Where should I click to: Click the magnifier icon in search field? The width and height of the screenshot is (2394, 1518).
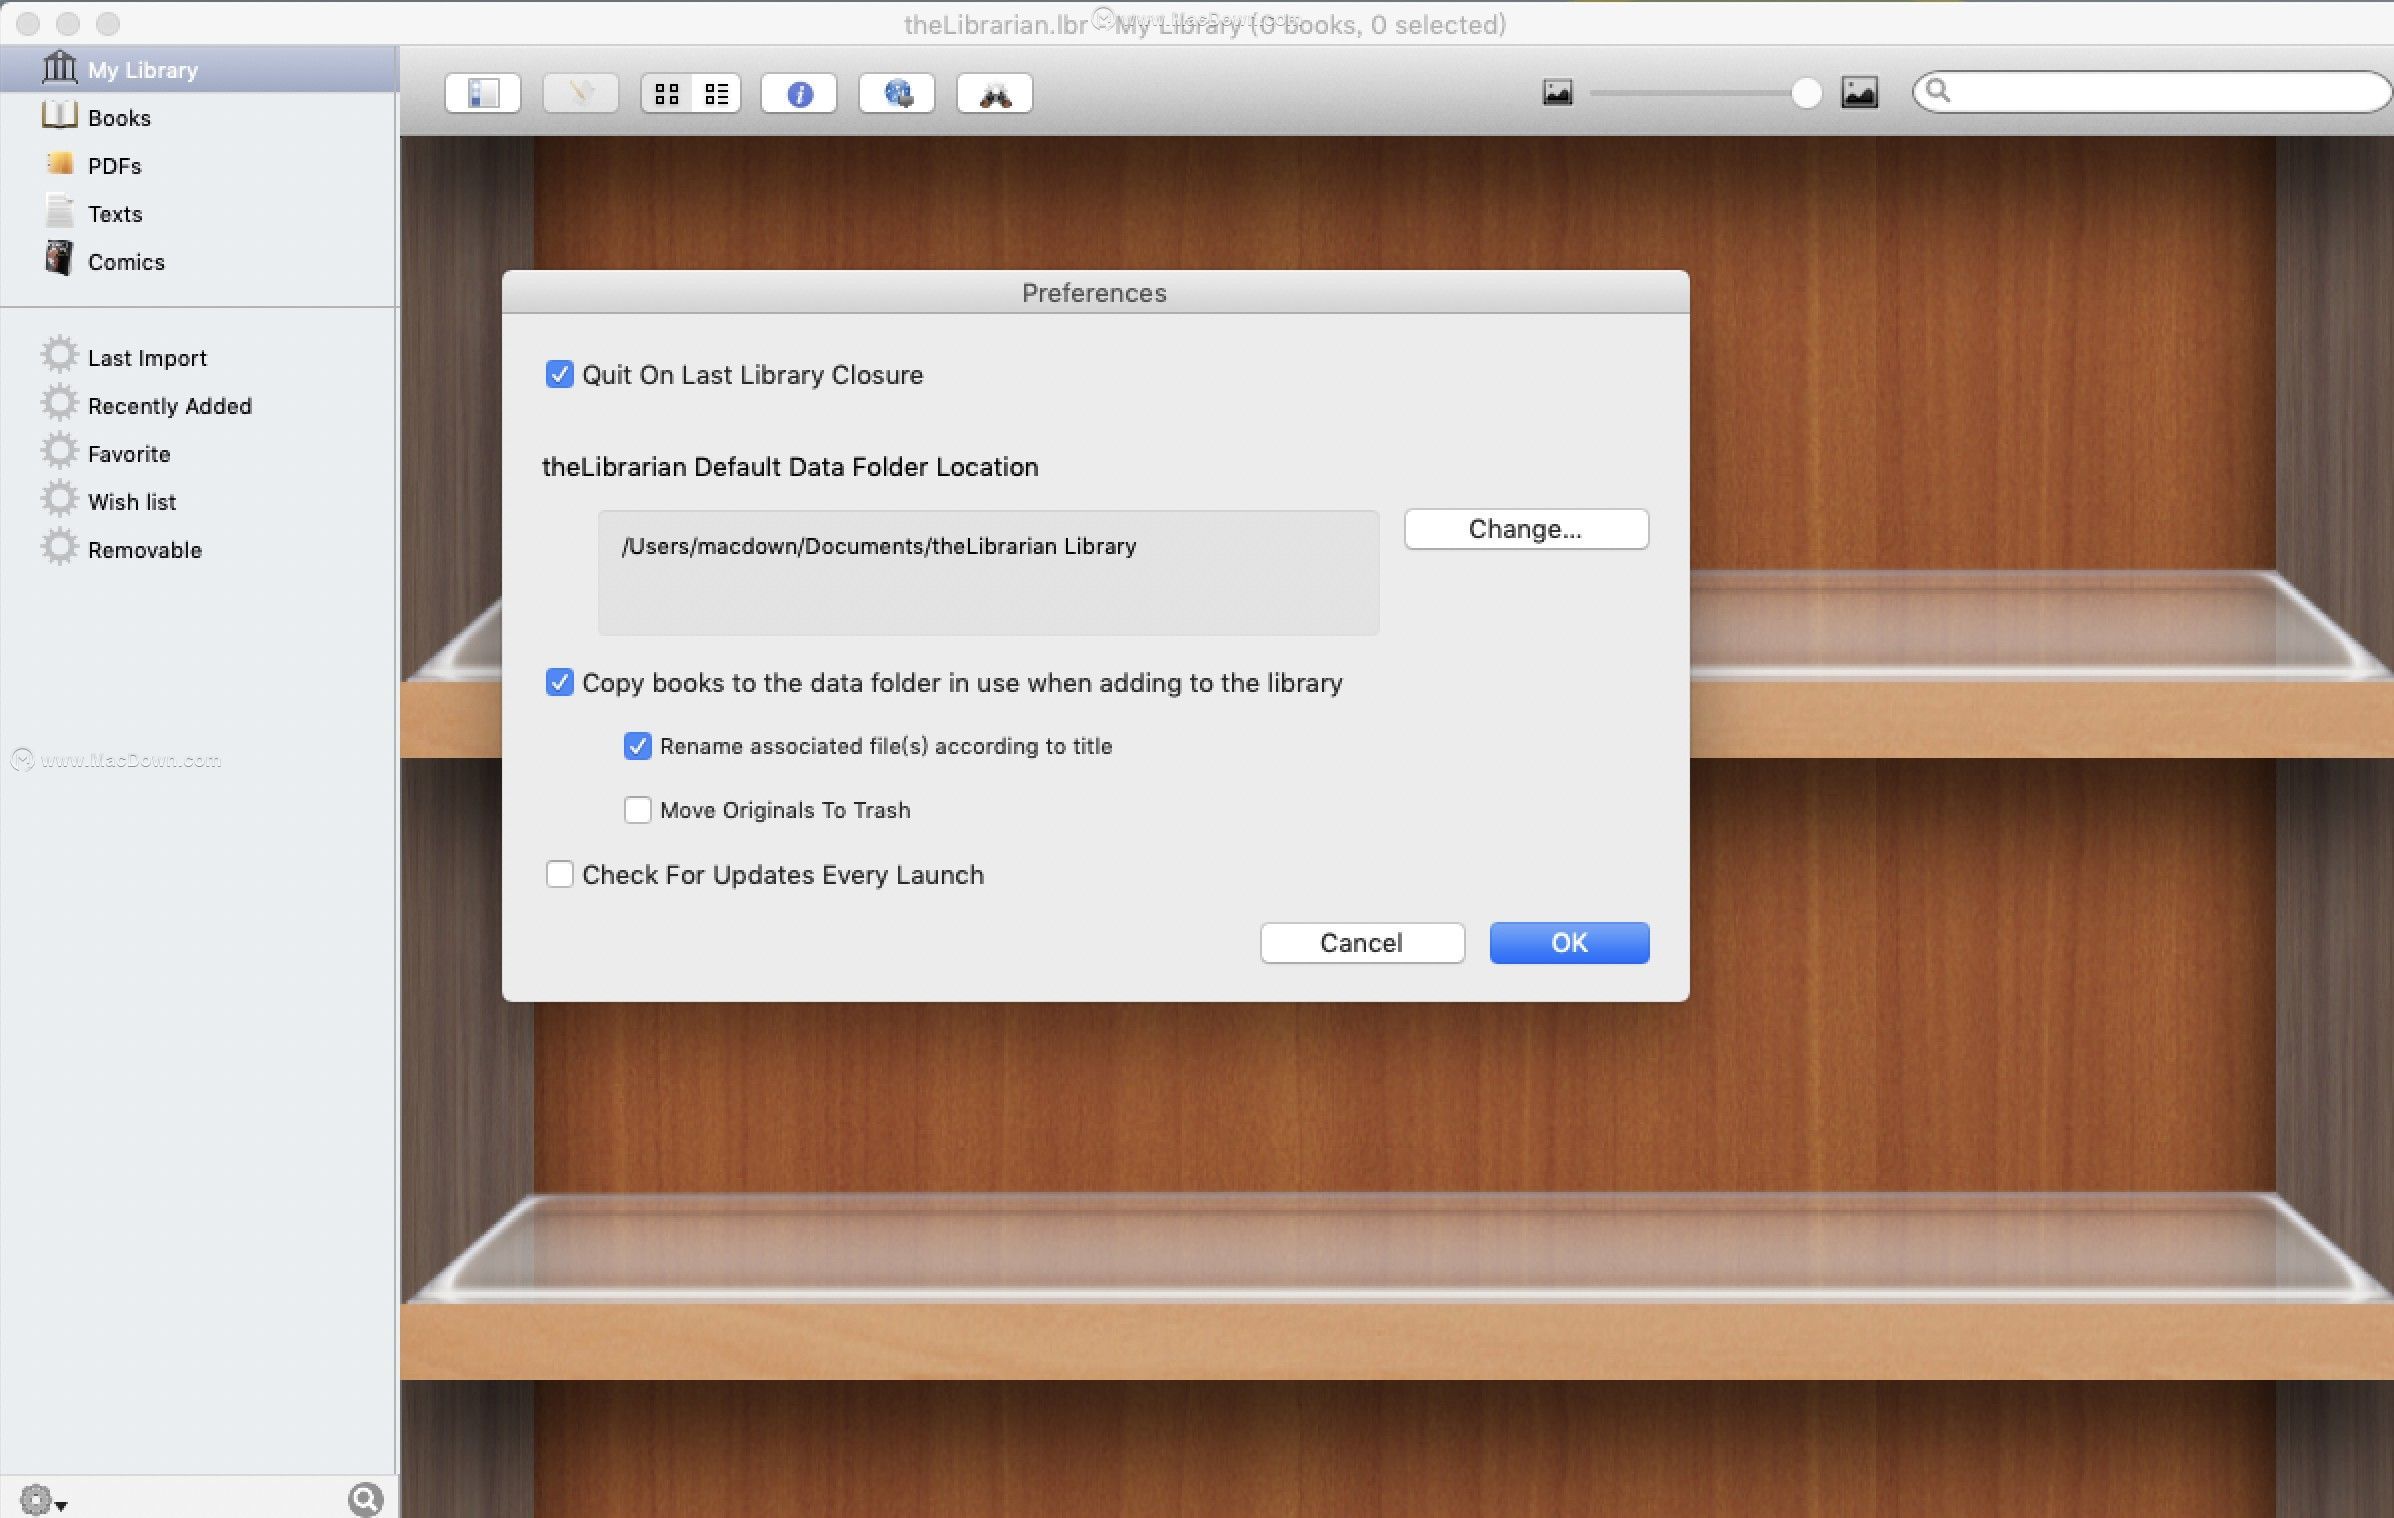pos(1938,91)
